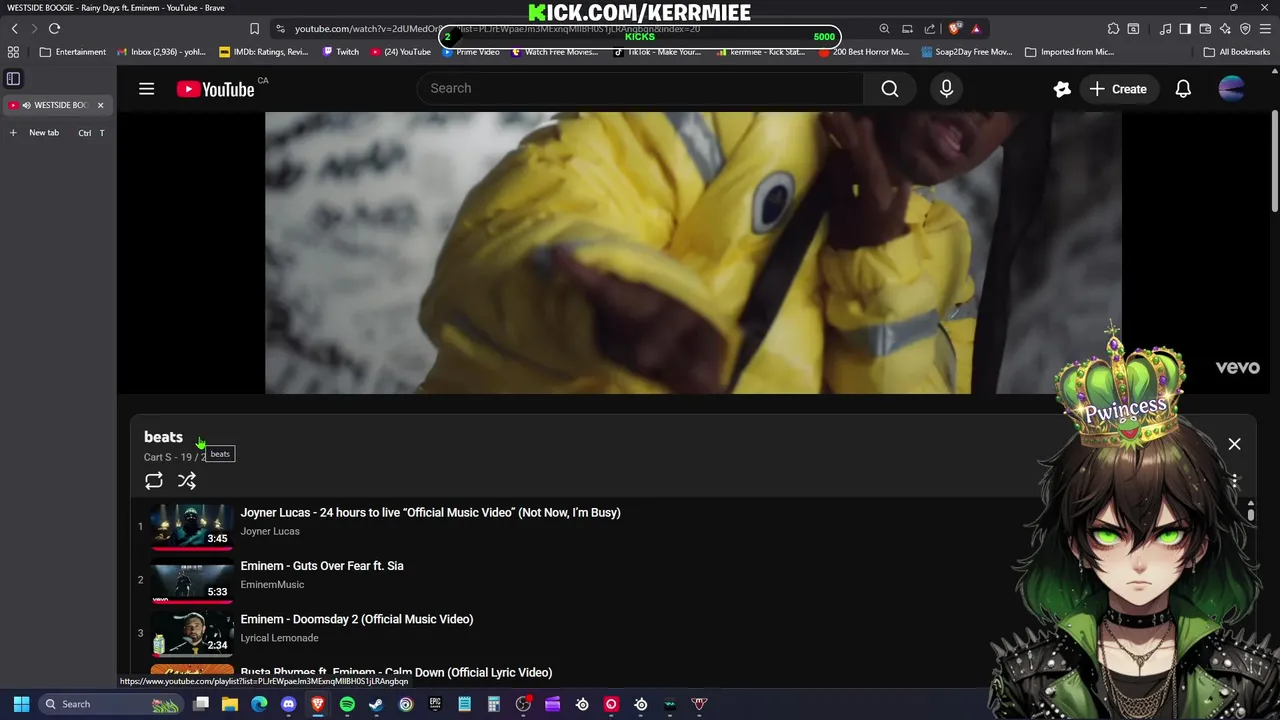Open IMDb: Ratings bookmark
This screenshot has width=1280, height=720.
(x=263, y=52)
